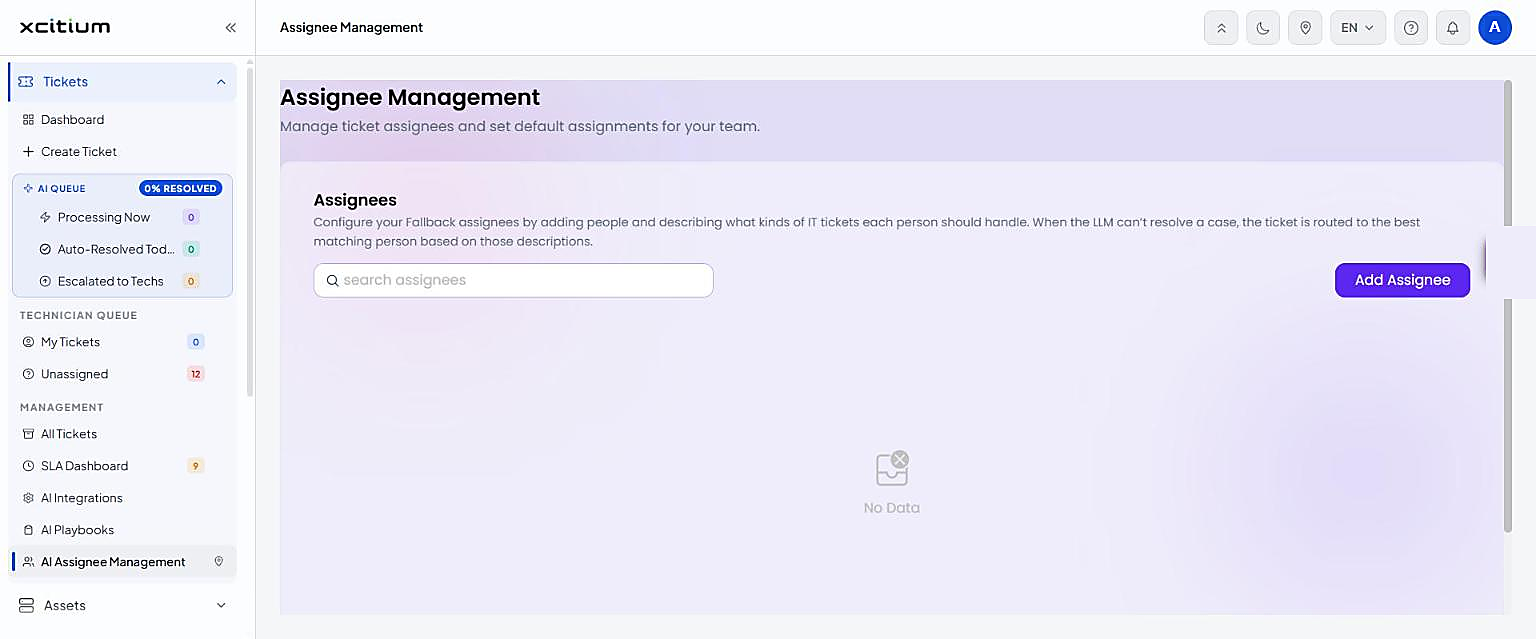
Task: Click the Assets stack icon
Action: pyautogui.click(x=27, y=605)
